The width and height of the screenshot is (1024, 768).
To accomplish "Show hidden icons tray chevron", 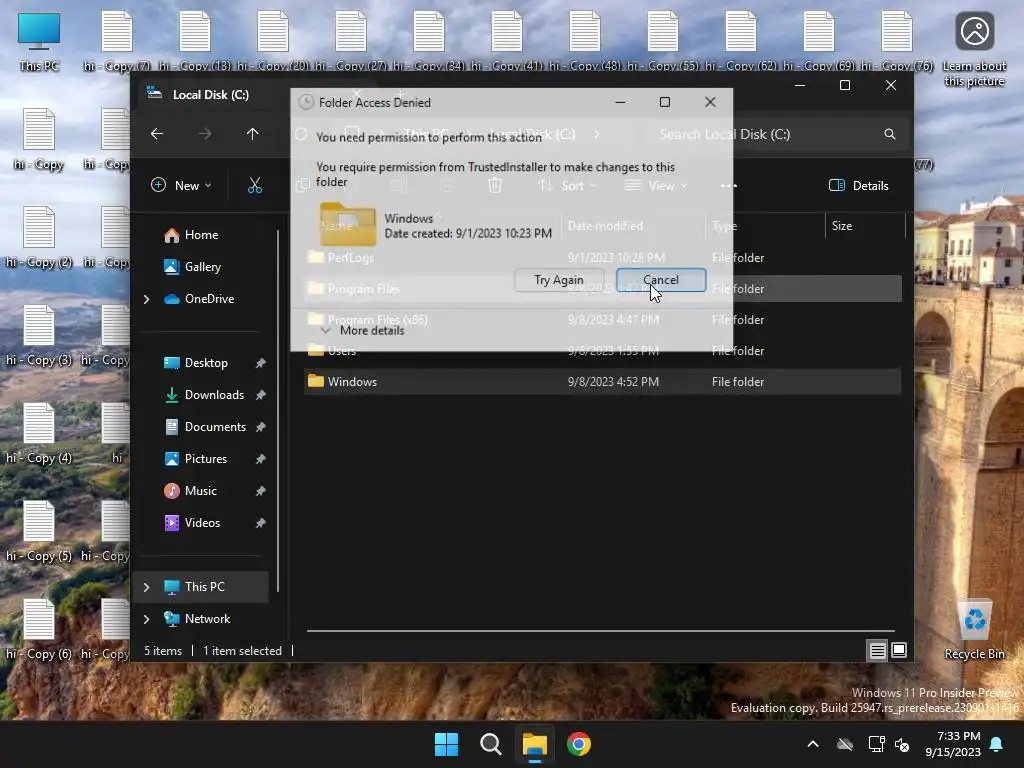I will tap(813, 744).
